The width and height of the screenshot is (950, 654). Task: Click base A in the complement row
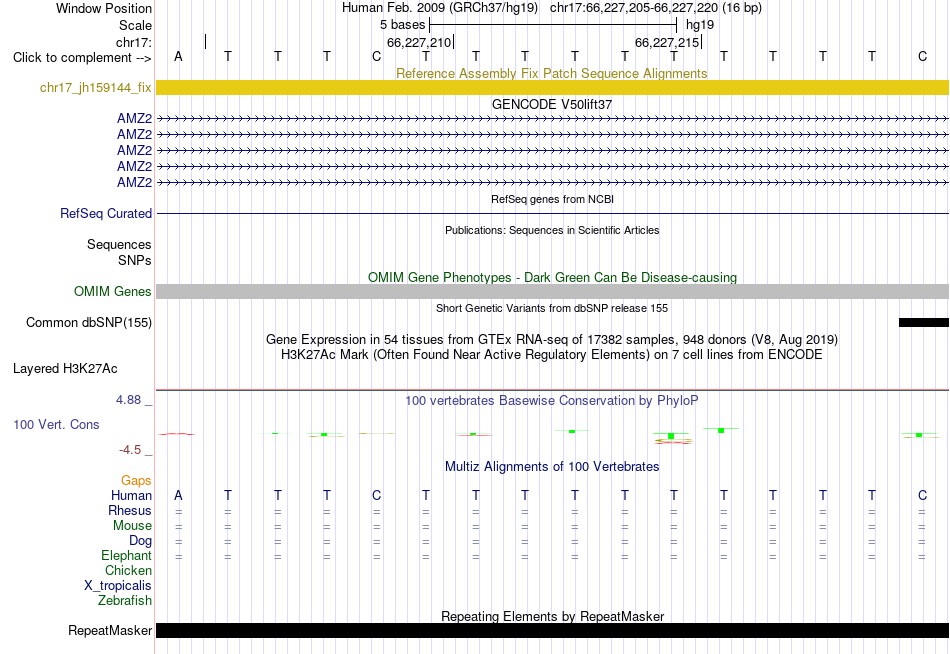(x=178, y=56)
